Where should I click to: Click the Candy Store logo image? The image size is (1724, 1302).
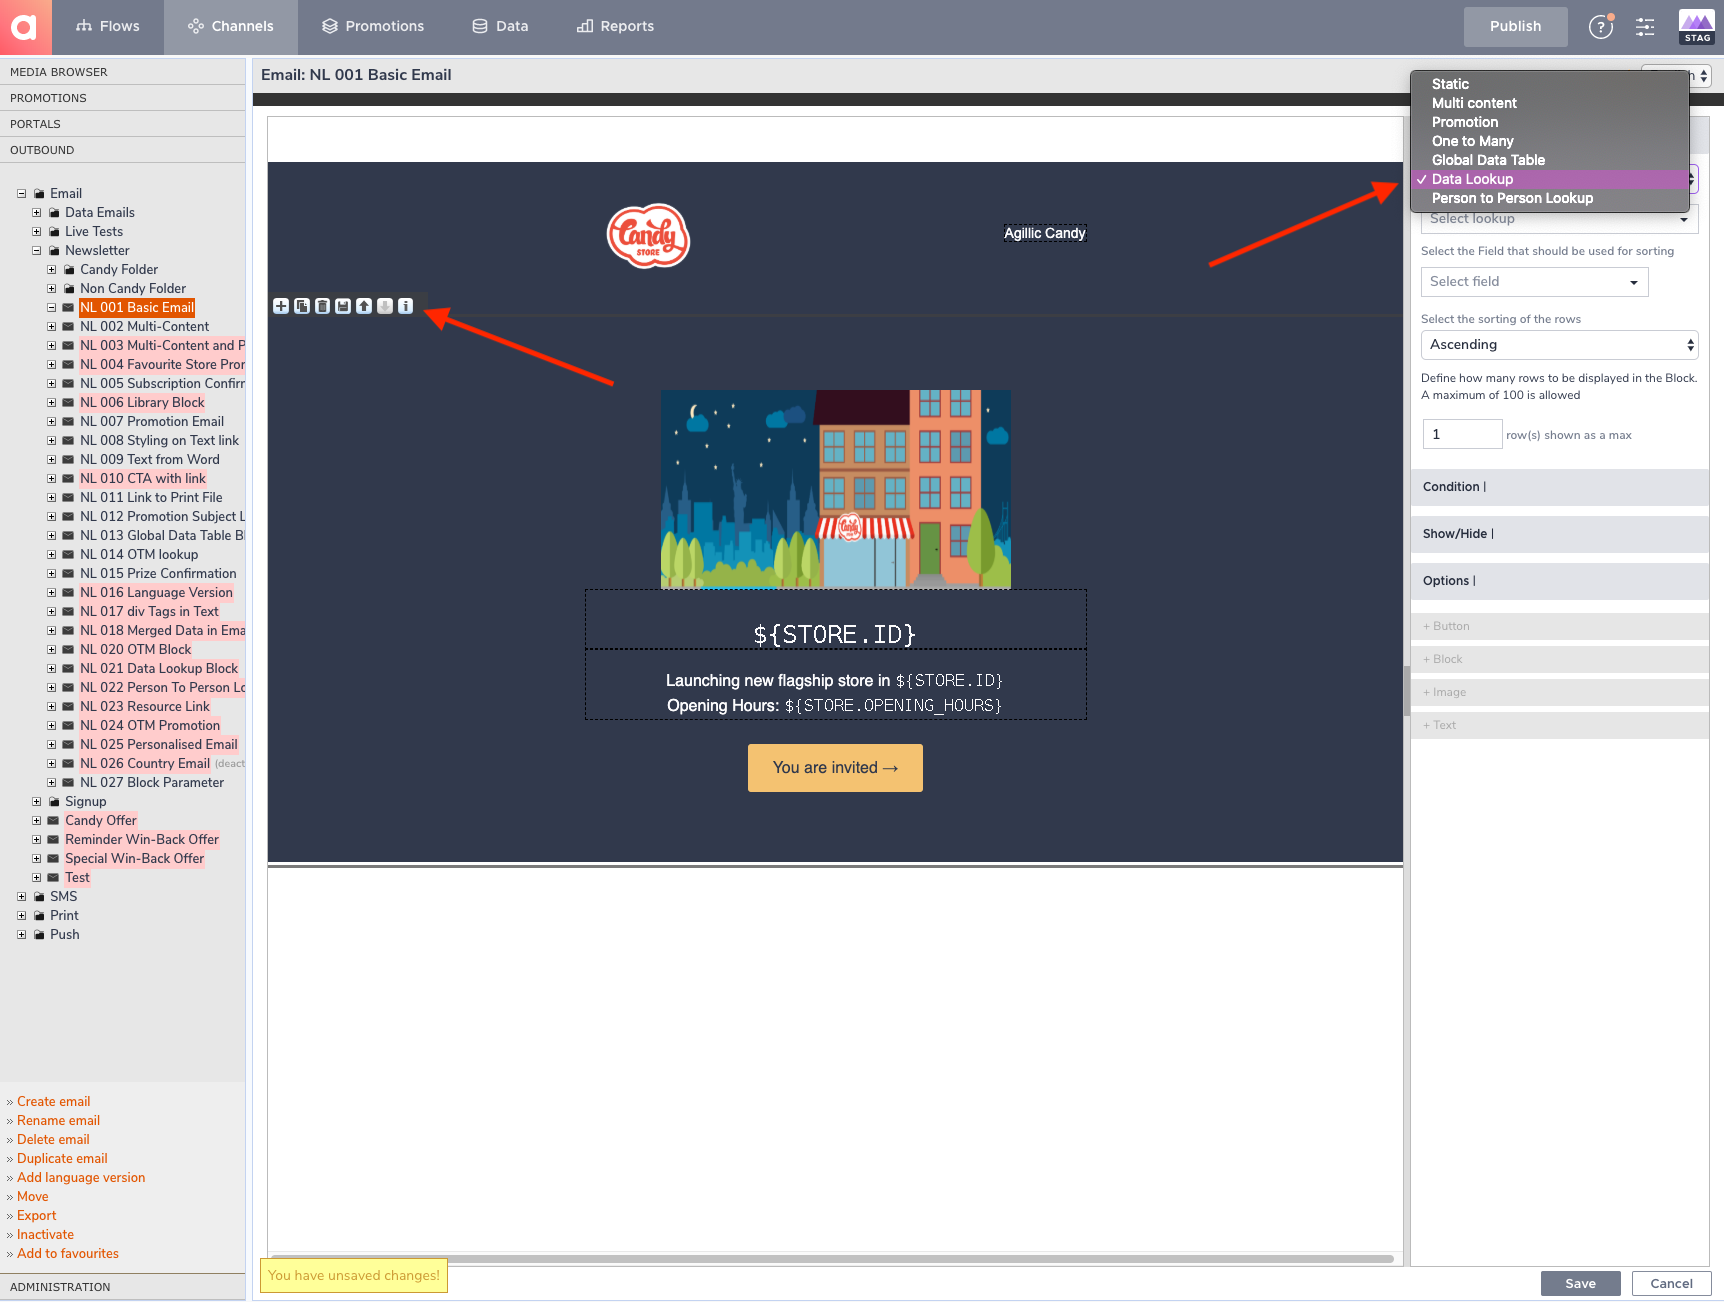pos(649,236)
